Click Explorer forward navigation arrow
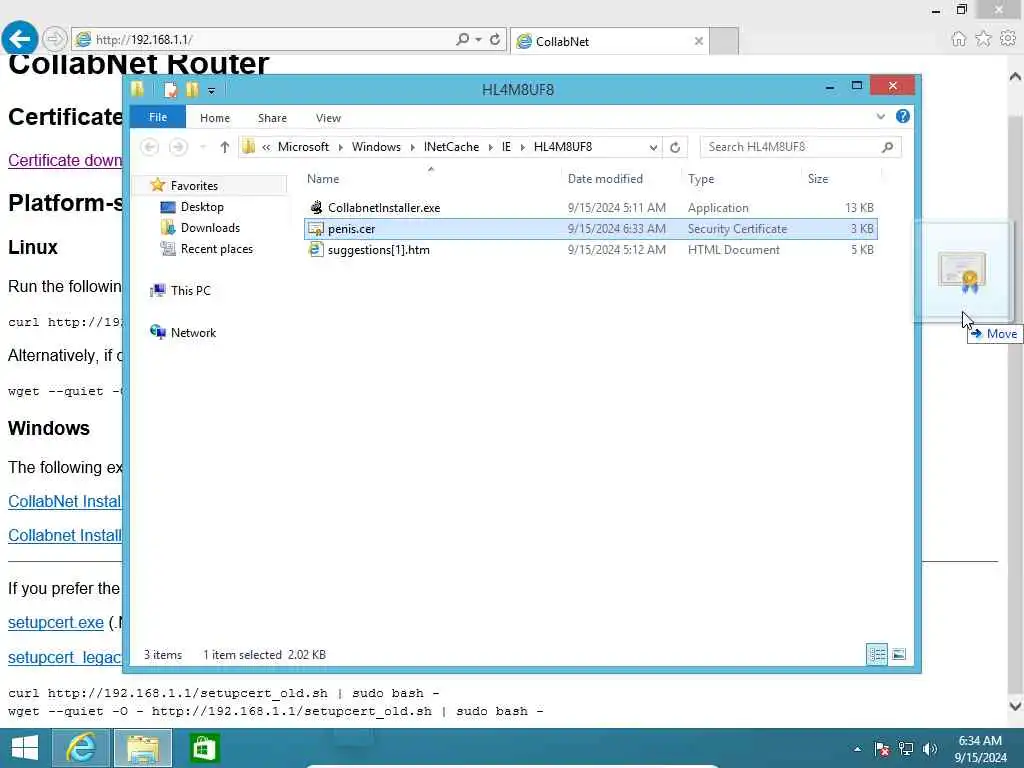This screenshot has width=1024, height=768. 178,147
